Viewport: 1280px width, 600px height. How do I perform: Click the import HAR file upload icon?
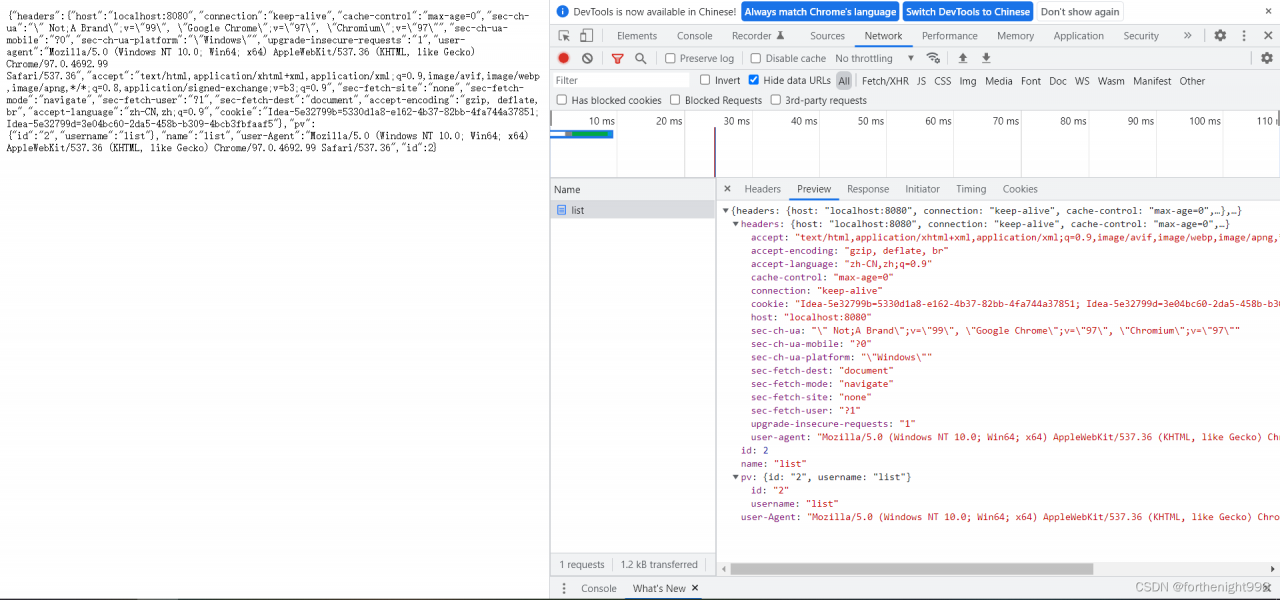[x=963, y=59]
